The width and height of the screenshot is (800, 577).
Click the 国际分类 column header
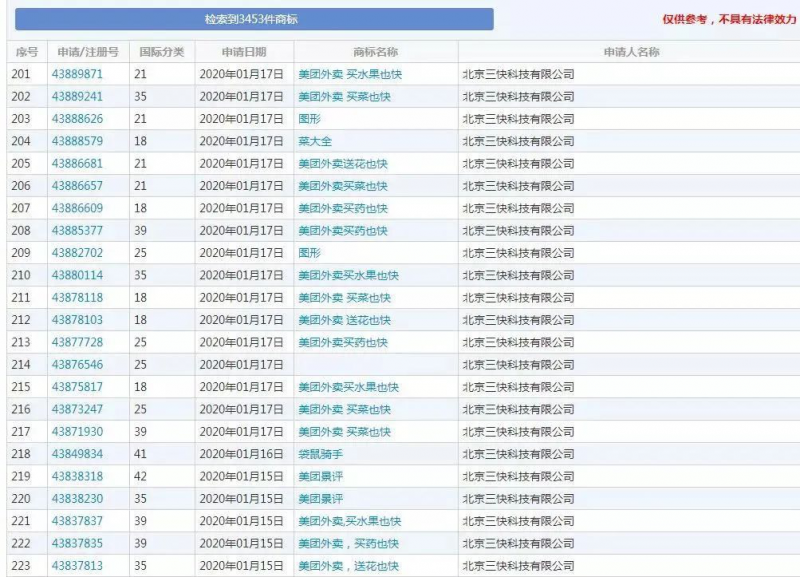click(x=161, y=52)
